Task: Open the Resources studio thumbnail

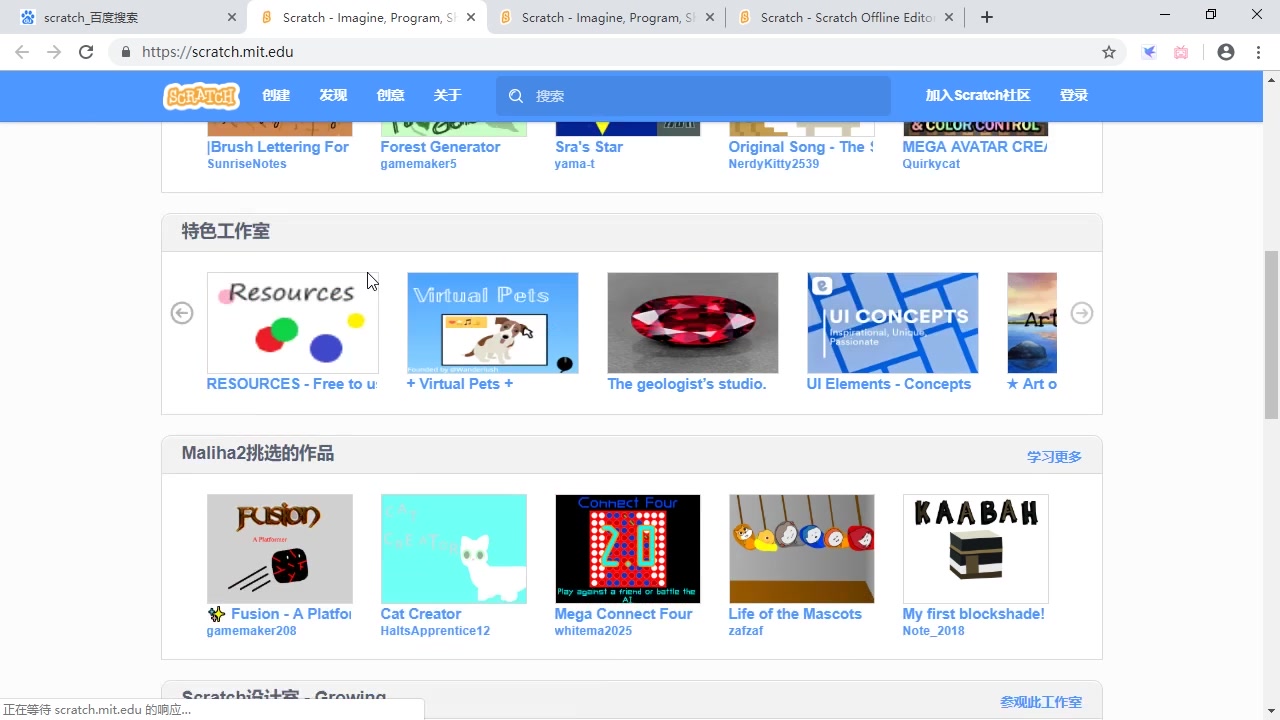Action: (x=293, y=323)
